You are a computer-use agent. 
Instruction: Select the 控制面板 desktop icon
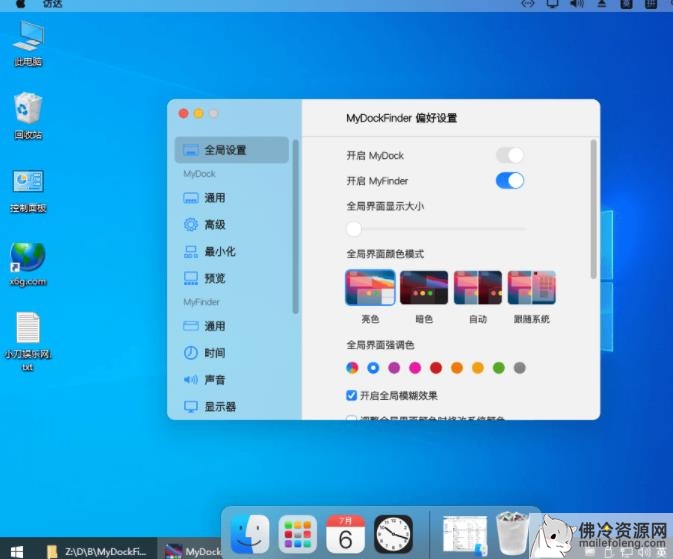pyautogui.click(x=28, y=190)
